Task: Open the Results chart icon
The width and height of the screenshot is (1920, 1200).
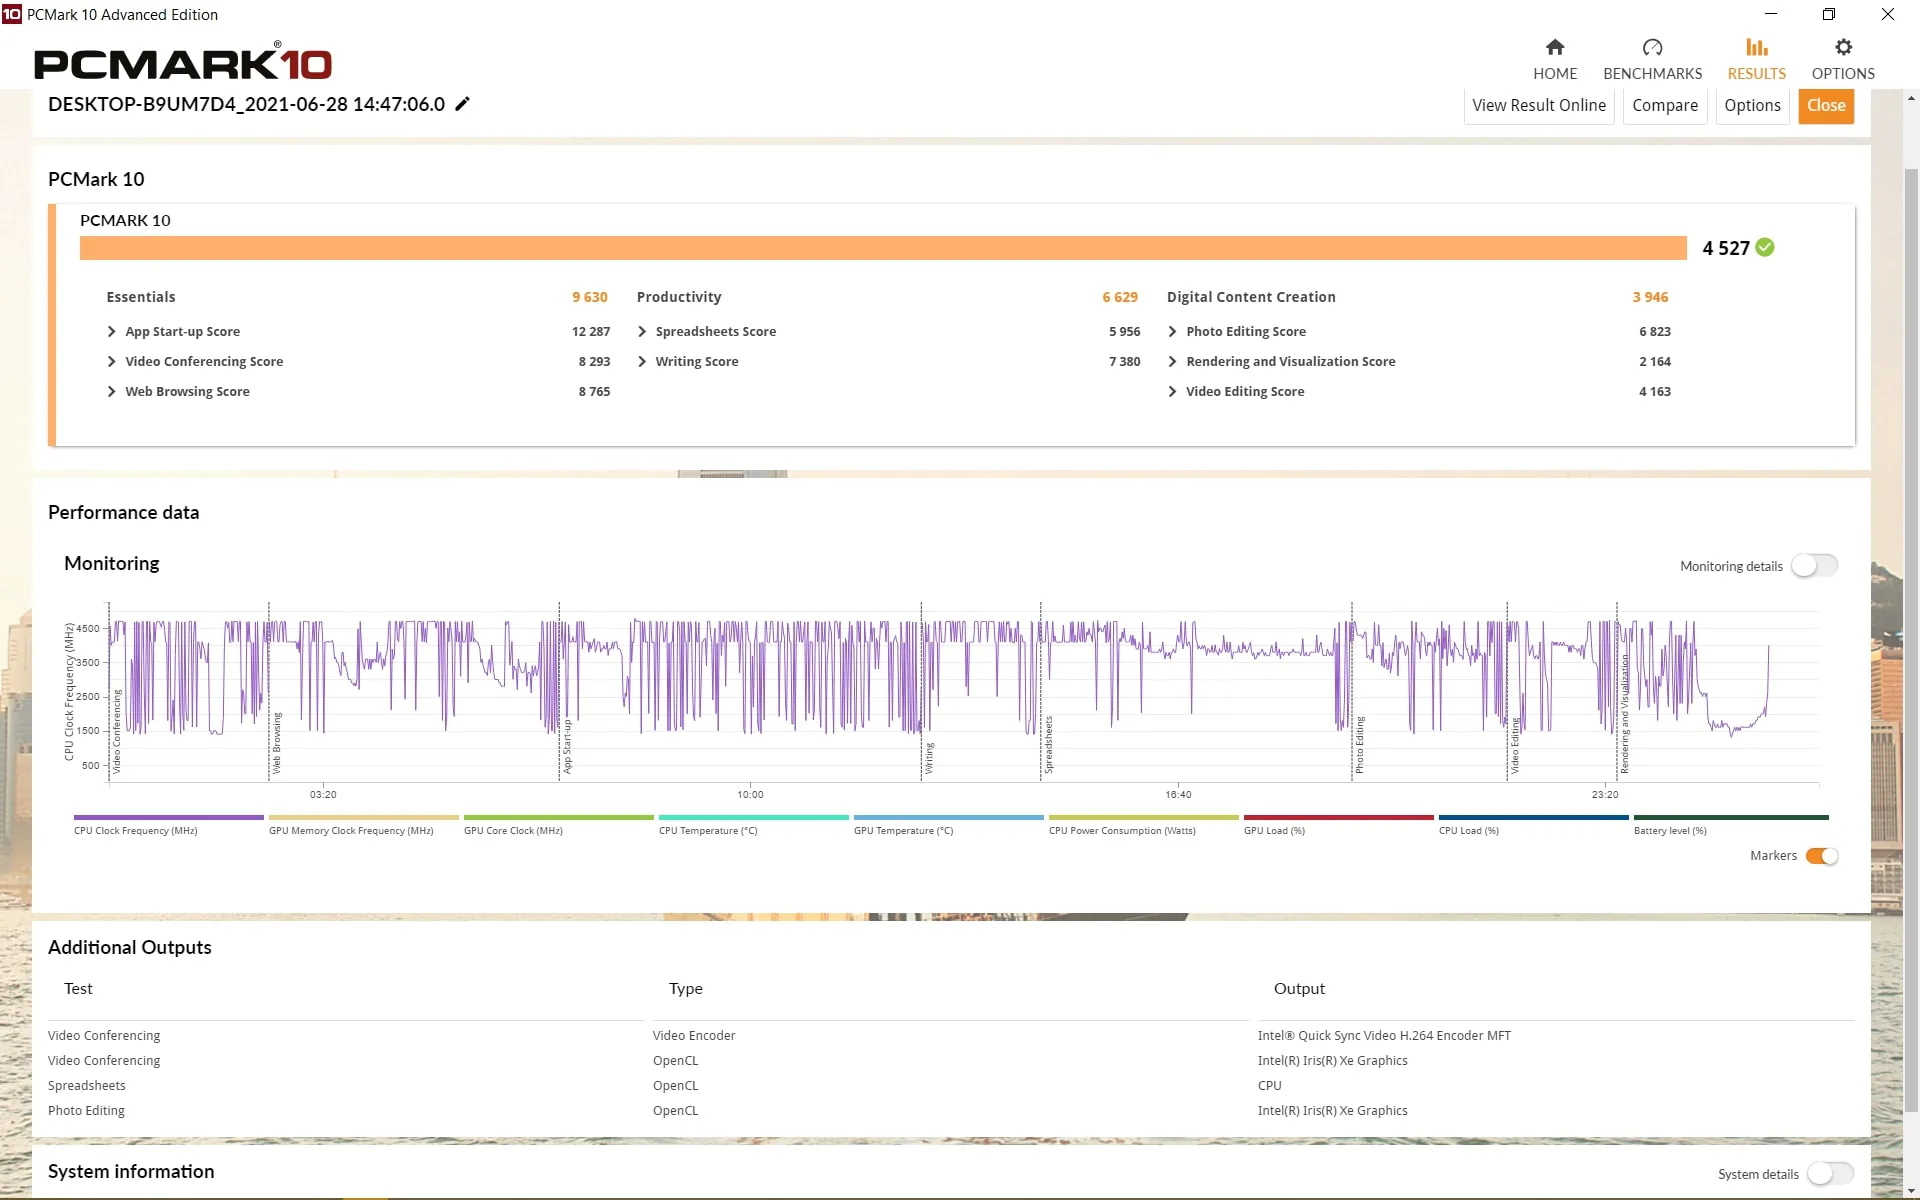Action: click(x=1756, y=47)
